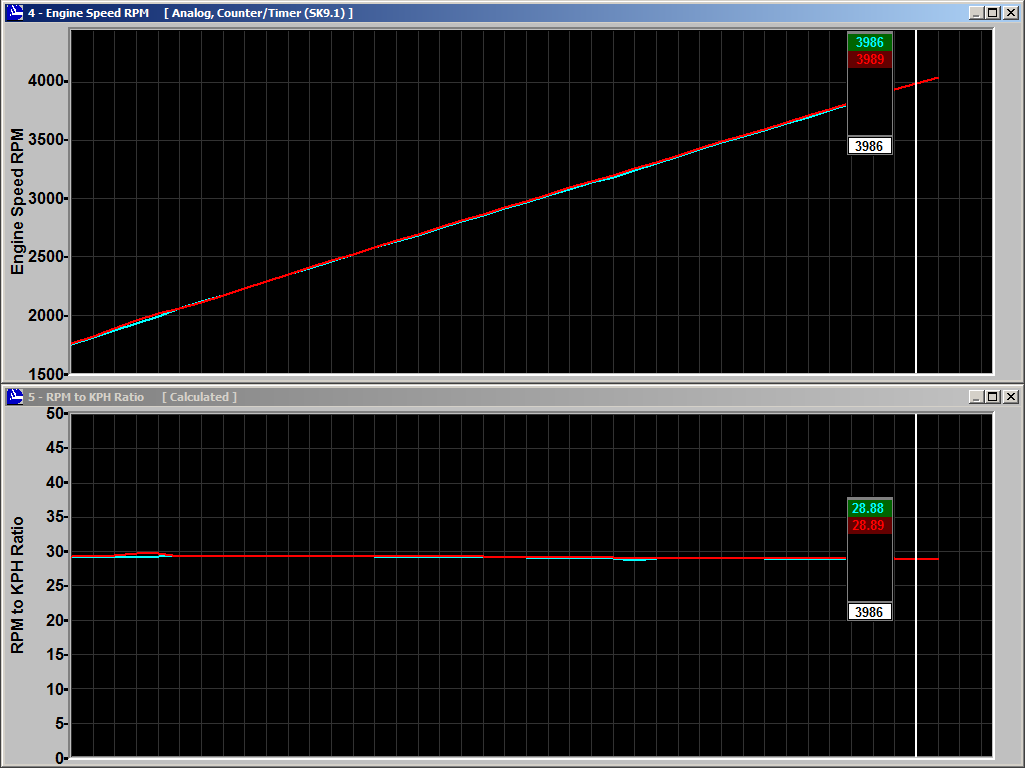
Task: Click the 4000 tick on RPM axis
Action: point(46,81)
